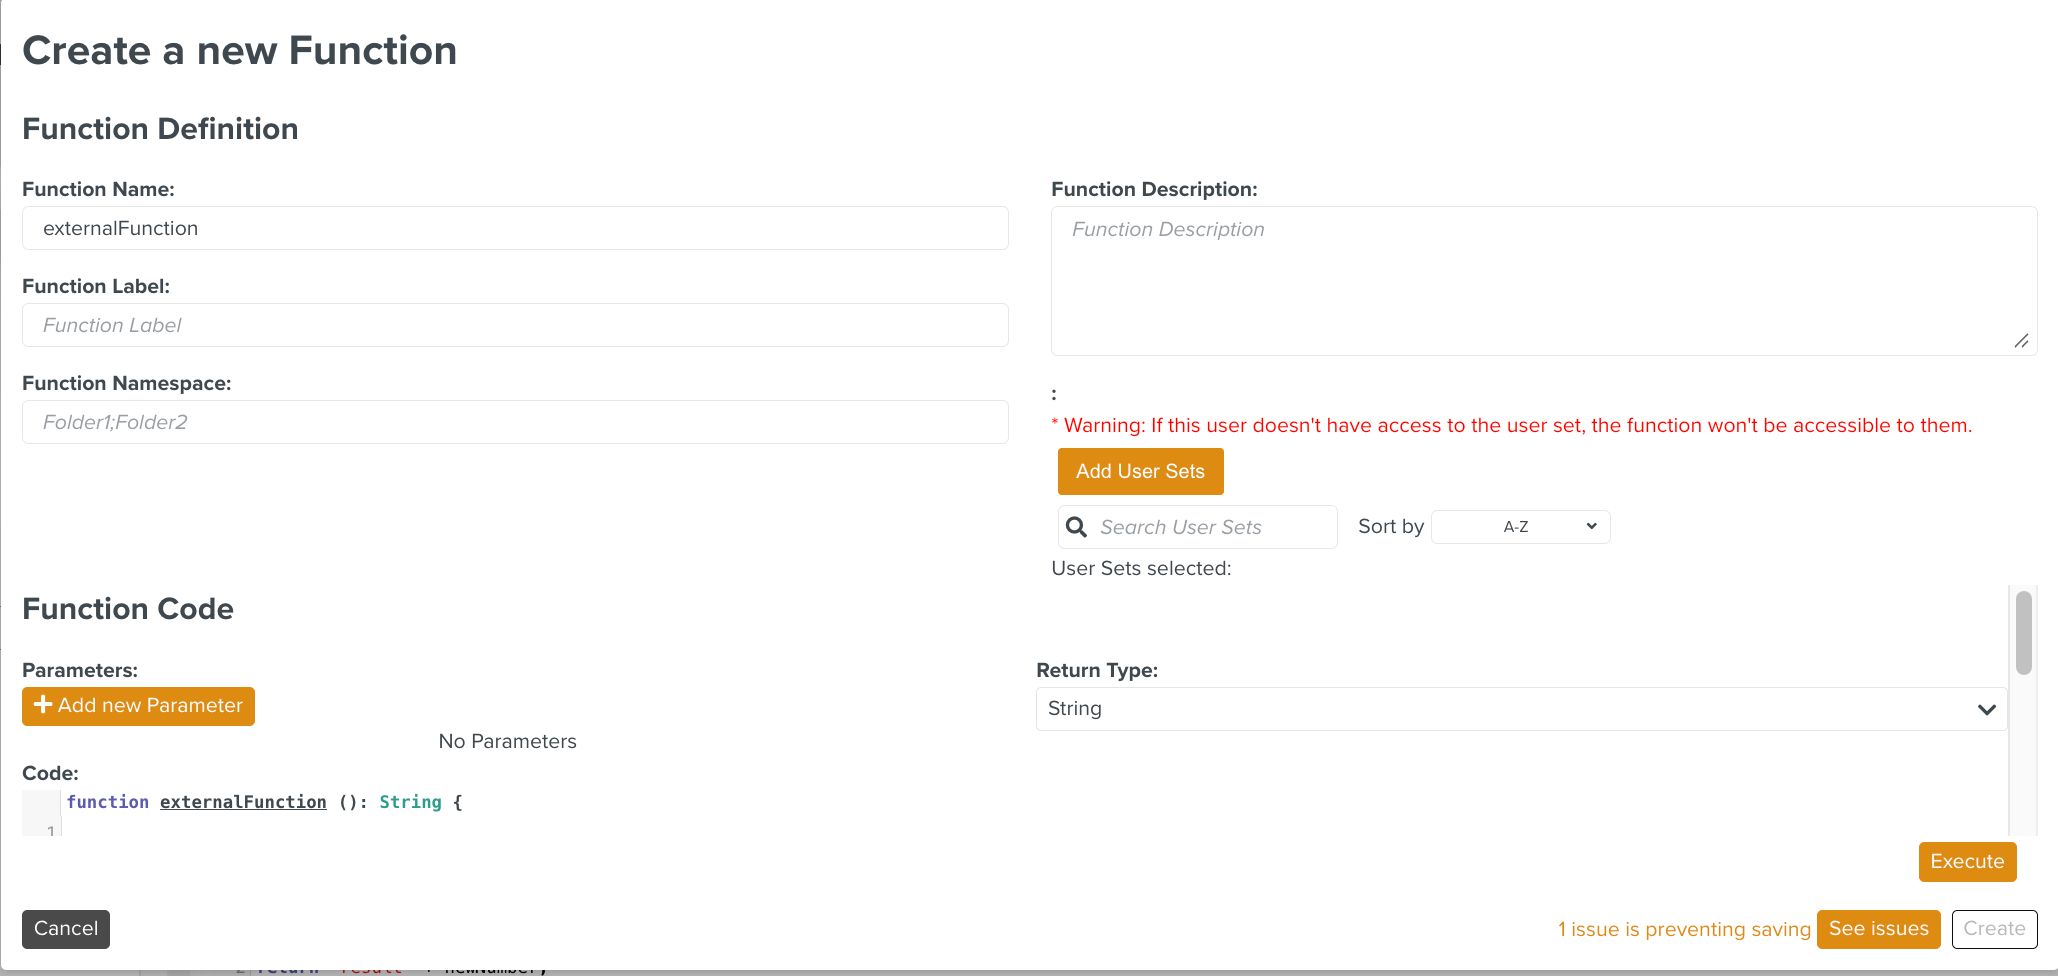This screenshot has width=2058, height=976.
Task: Select the Function Namespace input
Action: pos(515,423)
